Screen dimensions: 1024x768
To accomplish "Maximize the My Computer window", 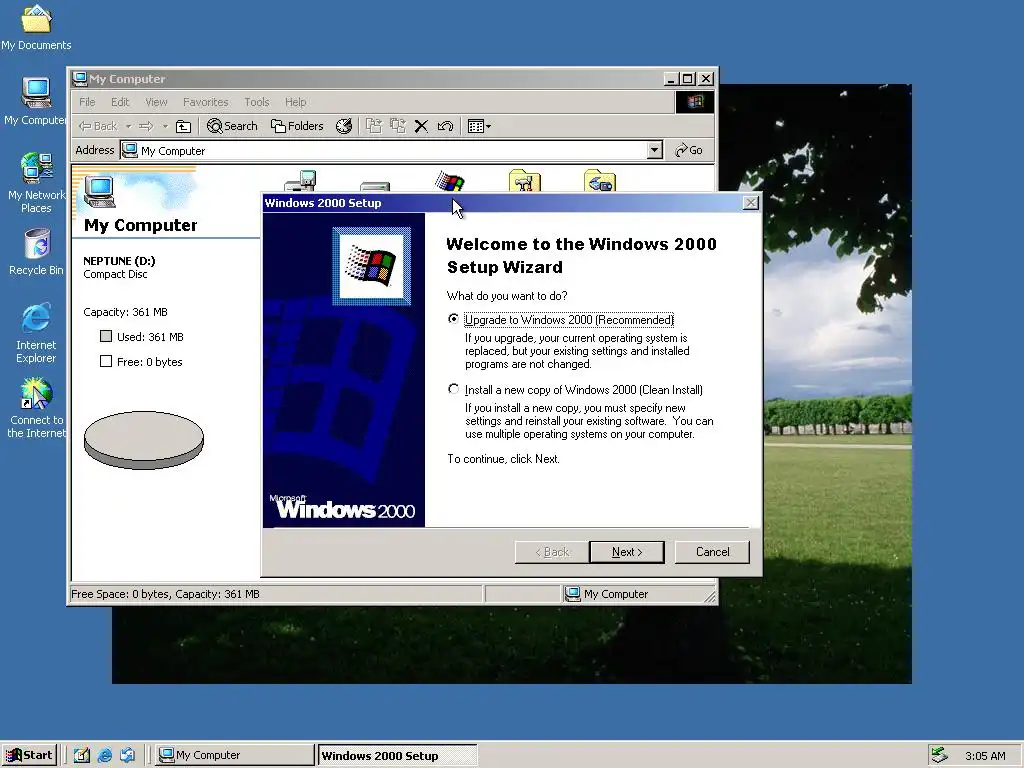I will pyautogui.click(x=688, y=78).
